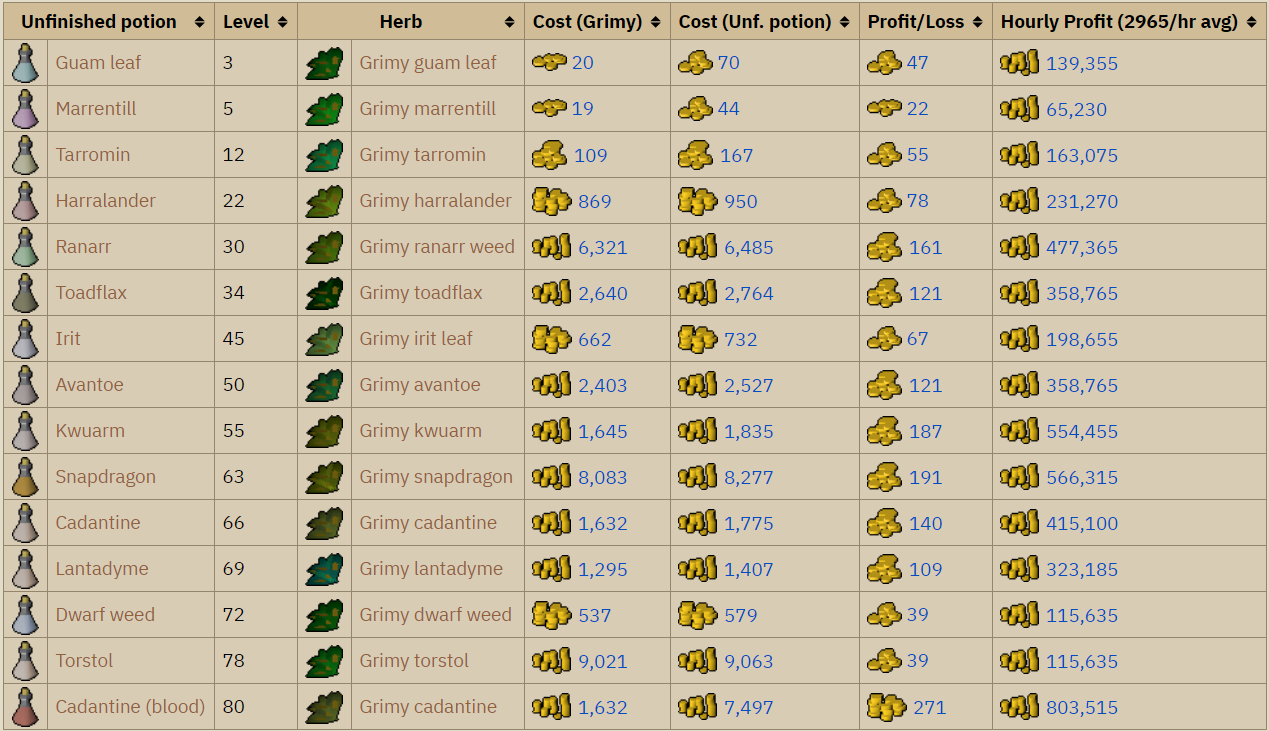The image size is (1269, 731).
Task: Click the Marrentill potion vial icon
Action: (x=24, y=108)
